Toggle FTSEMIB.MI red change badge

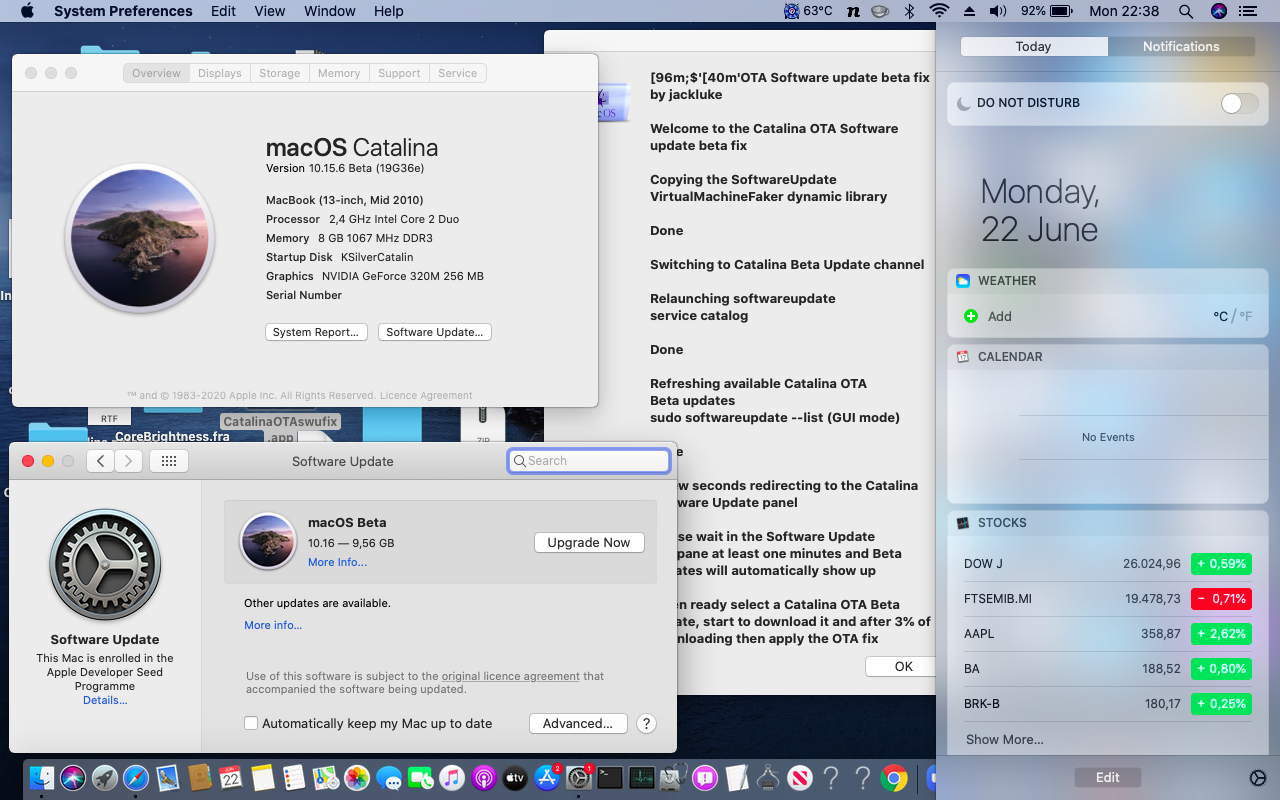click(1222, 599)
